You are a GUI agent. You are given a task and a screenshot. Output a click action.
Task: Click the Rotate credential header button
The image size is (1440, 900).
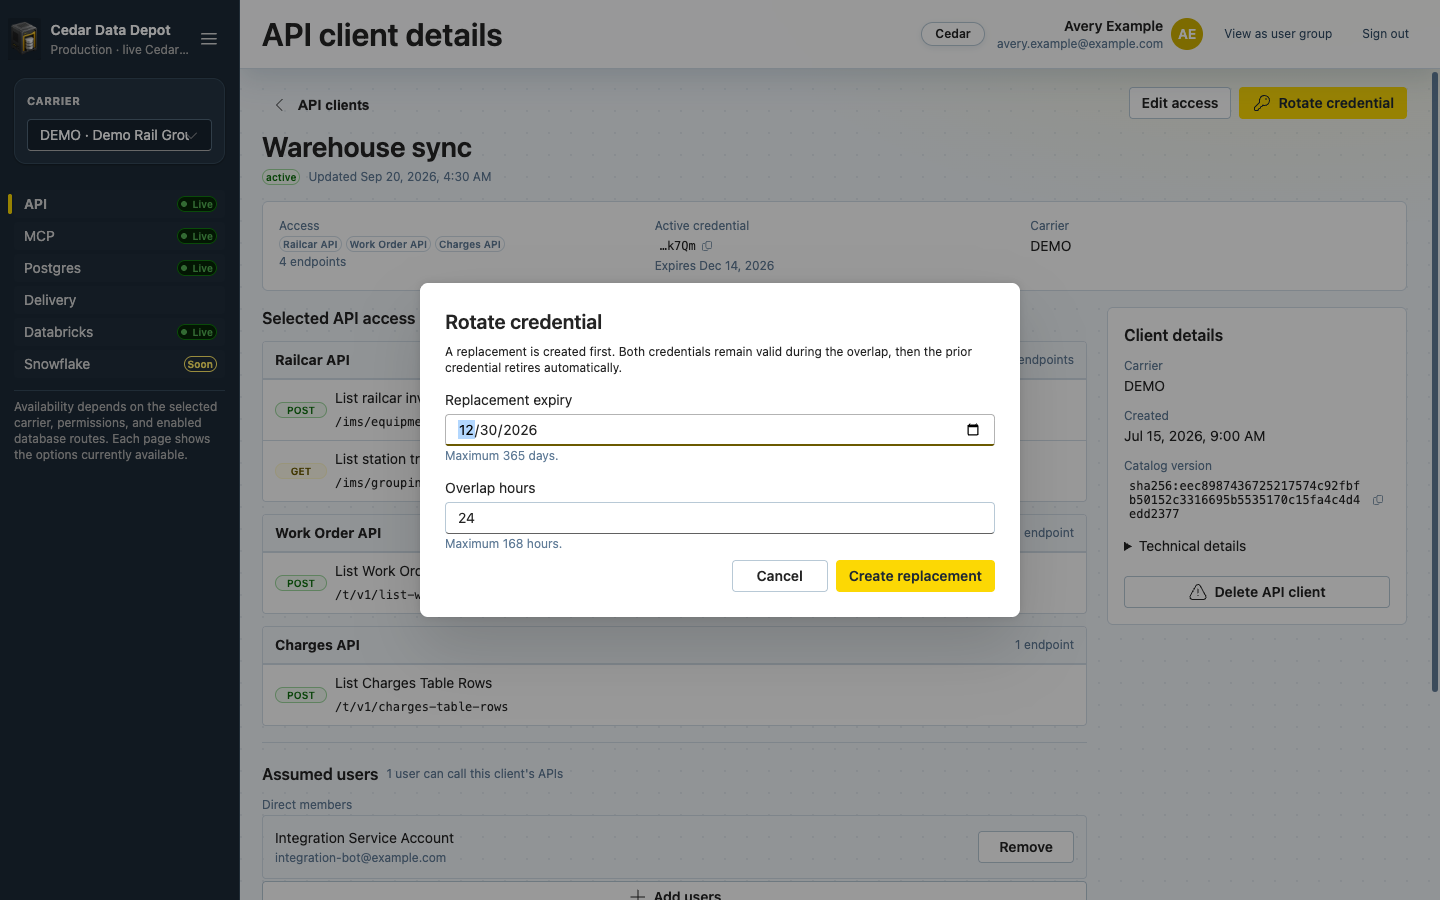[x=1323, y=103]
